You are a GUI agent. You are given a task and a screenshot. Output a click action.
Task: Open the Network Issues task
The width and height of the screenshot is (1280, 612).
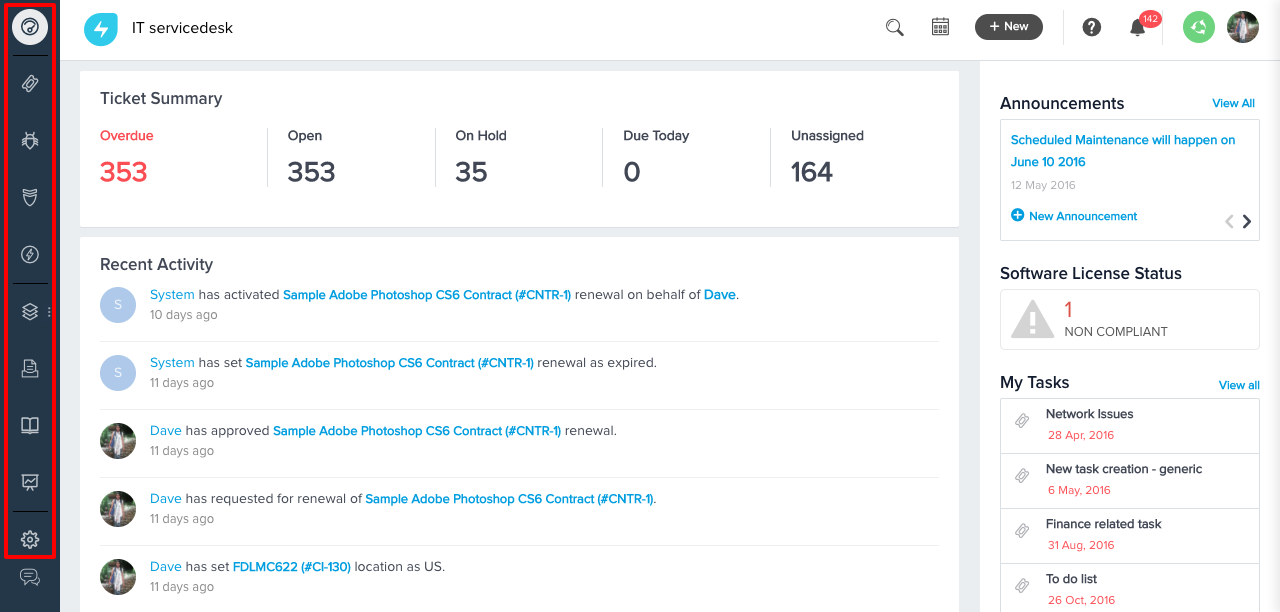tap(1089, 414)
